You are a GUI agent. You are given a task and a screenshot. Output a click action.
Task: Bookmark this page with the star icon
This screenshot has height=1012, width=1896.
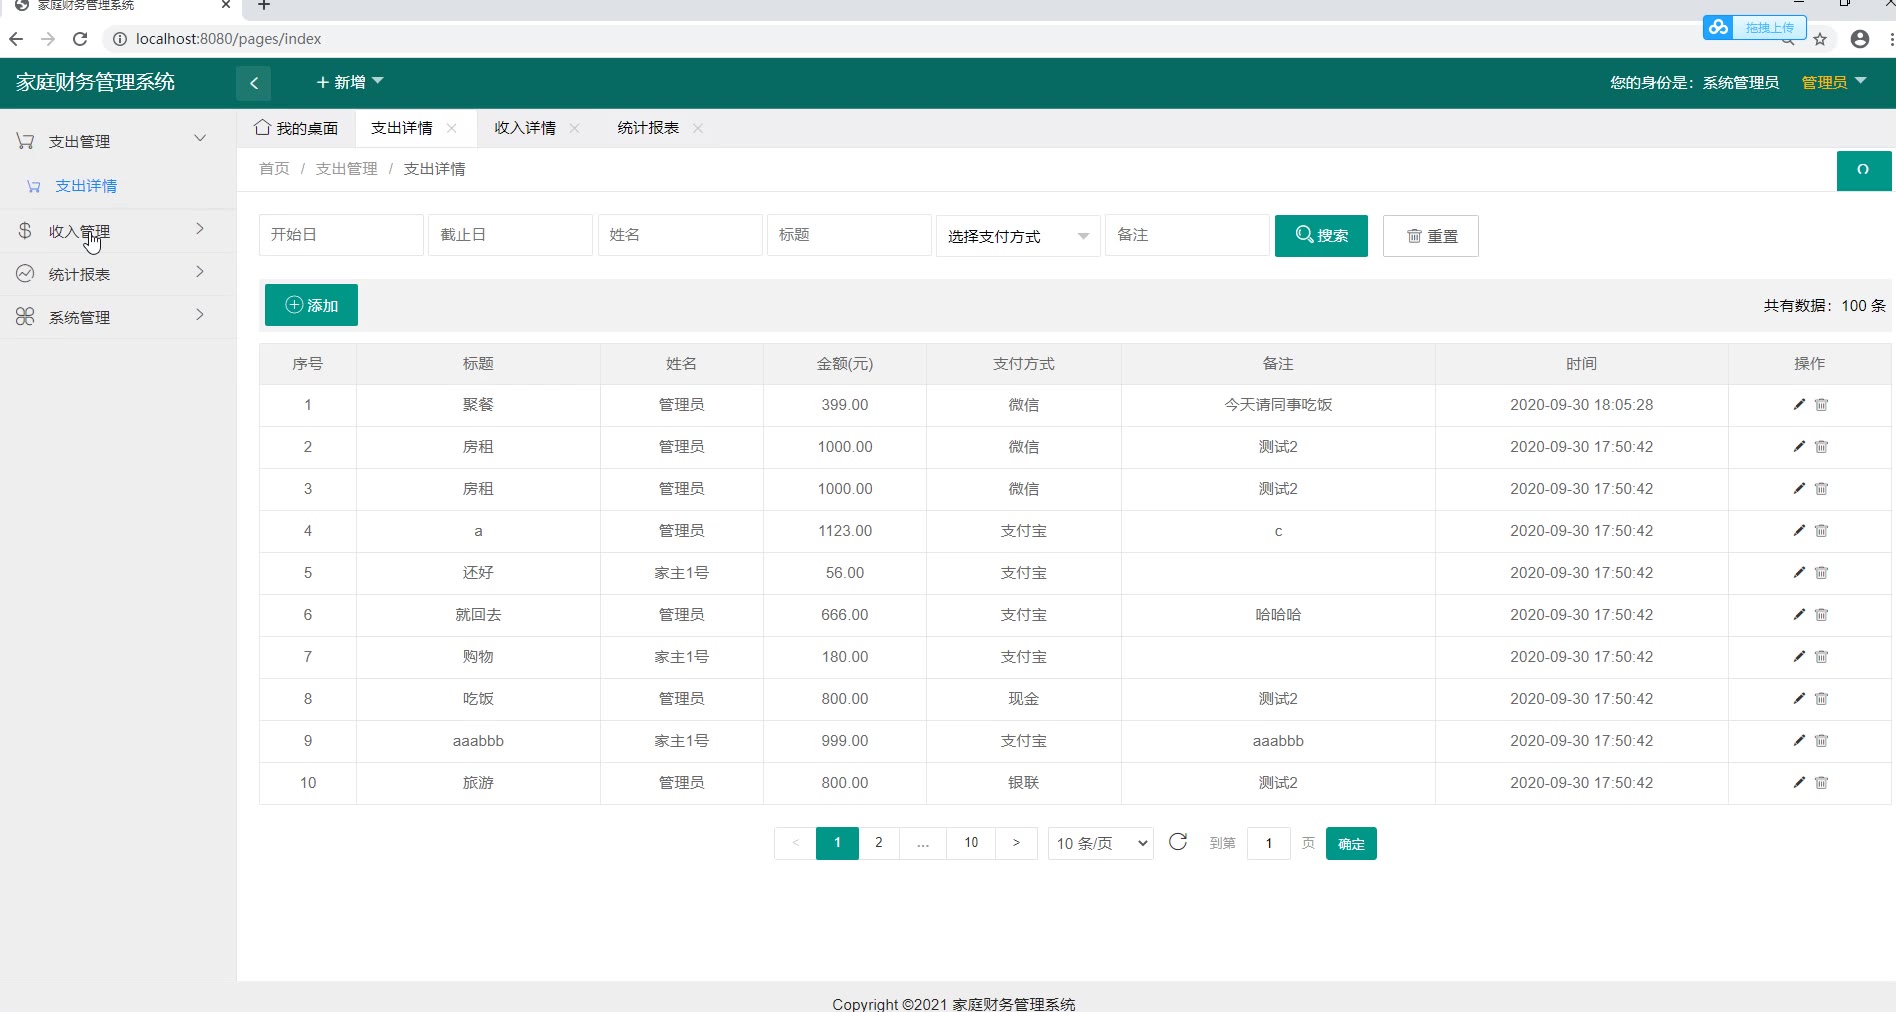coord(1820,39)
